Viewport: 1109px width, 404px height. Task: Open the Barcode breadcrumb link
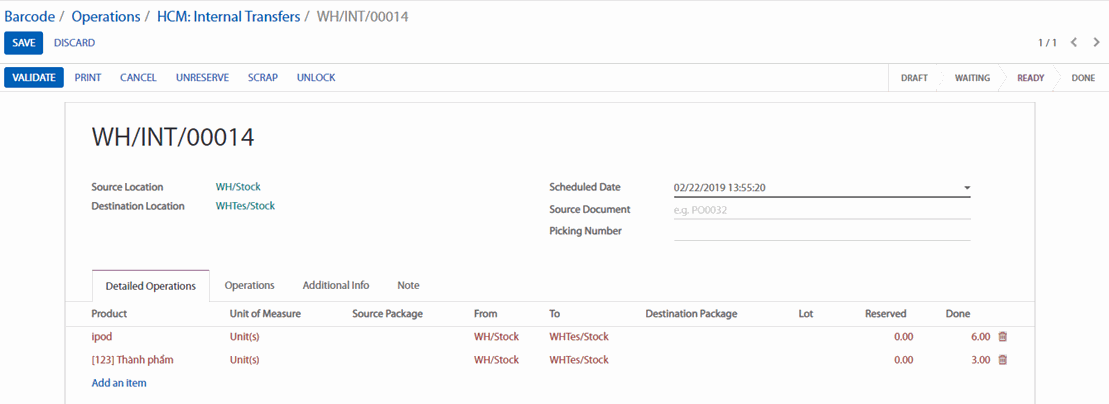tap(30, 16)
